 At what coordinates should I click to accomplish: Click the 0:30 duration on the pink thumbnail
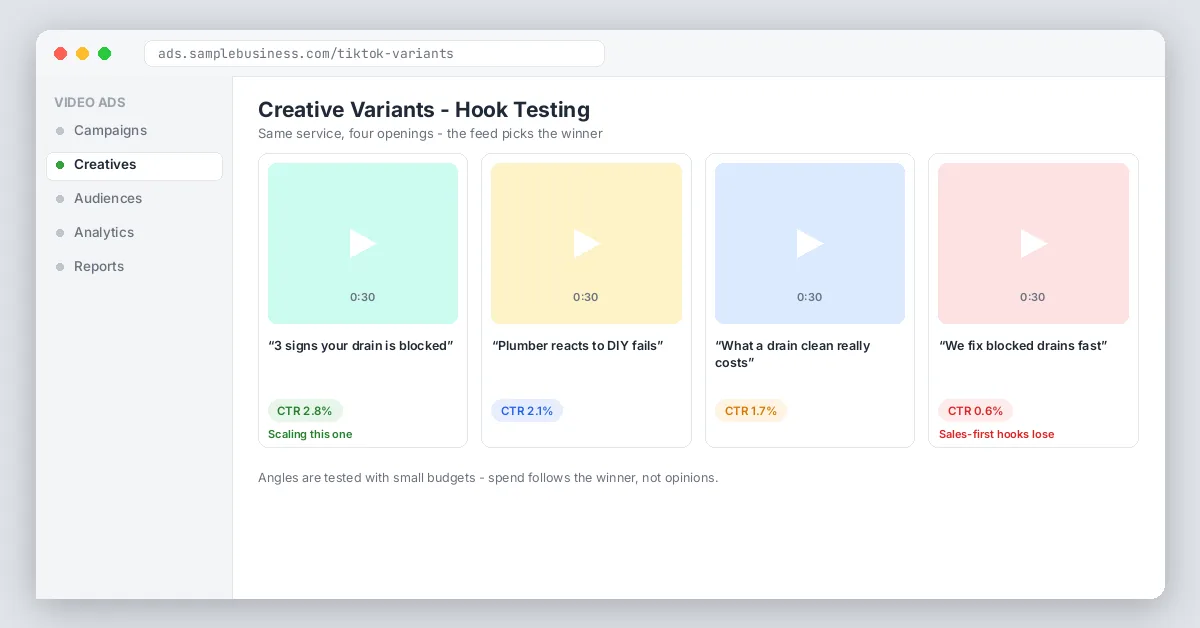pos(1033,297)
